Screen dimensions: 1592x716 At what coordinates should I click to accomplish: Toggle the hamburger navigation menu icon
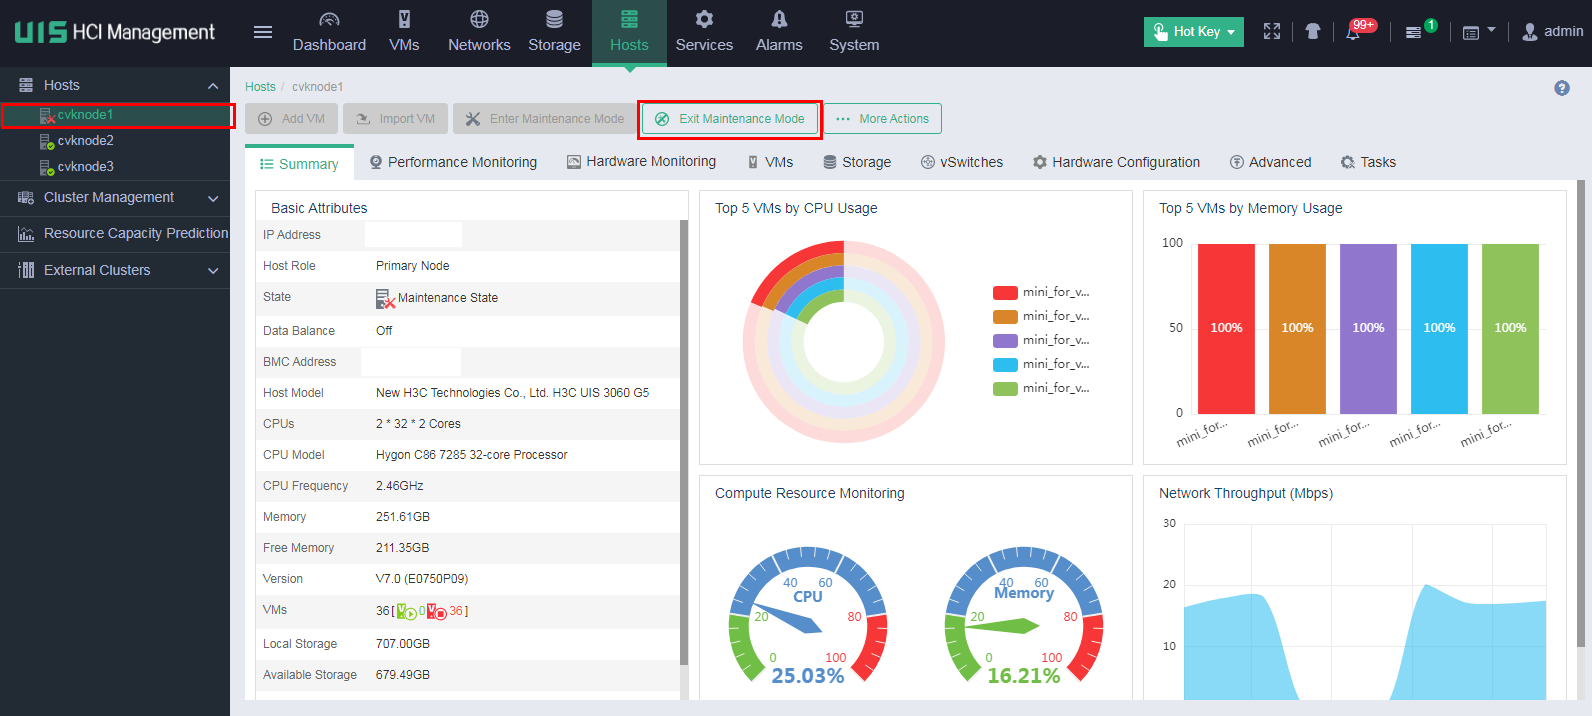[x=263, y=32]
